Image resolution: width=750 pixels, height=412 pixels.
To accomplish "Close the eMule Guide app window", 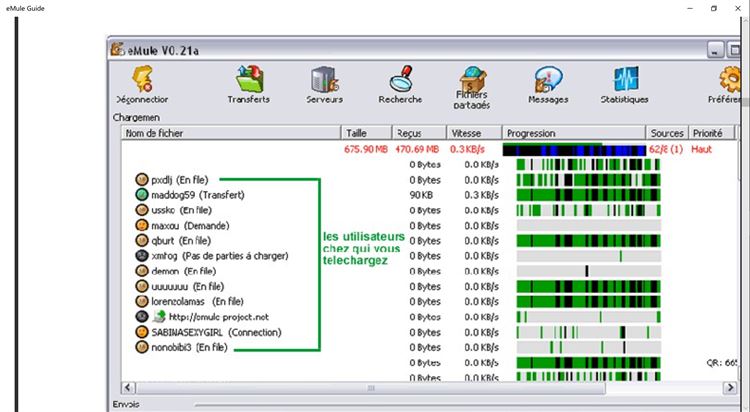I will 738,8.
